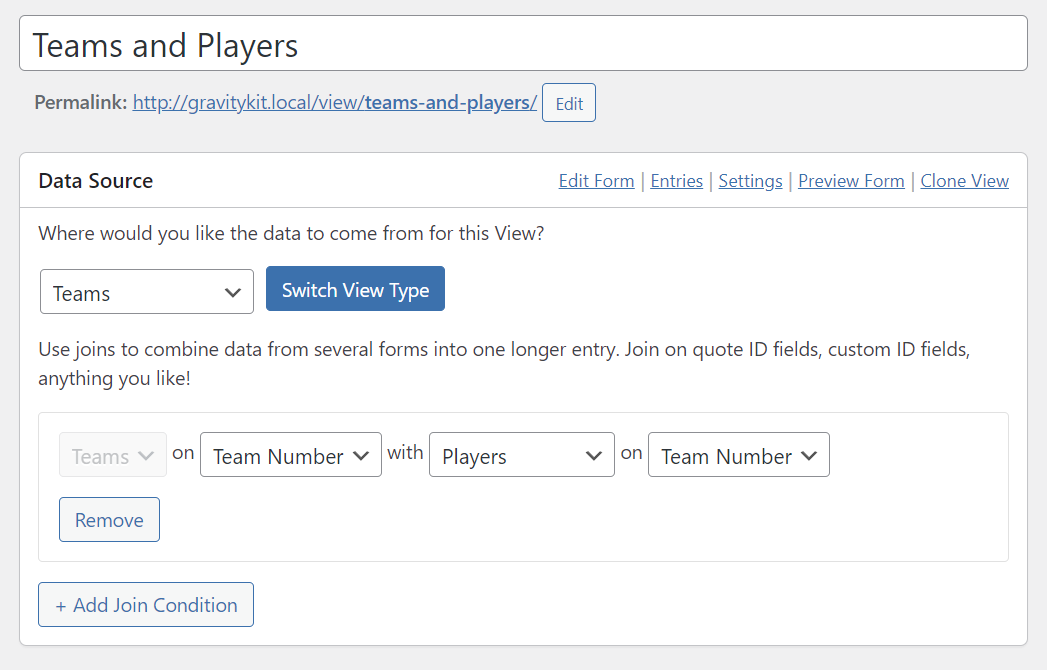Screen dimensions: 1047x670
Task: Open the Players join form dropdown
Action: (521, 455)
